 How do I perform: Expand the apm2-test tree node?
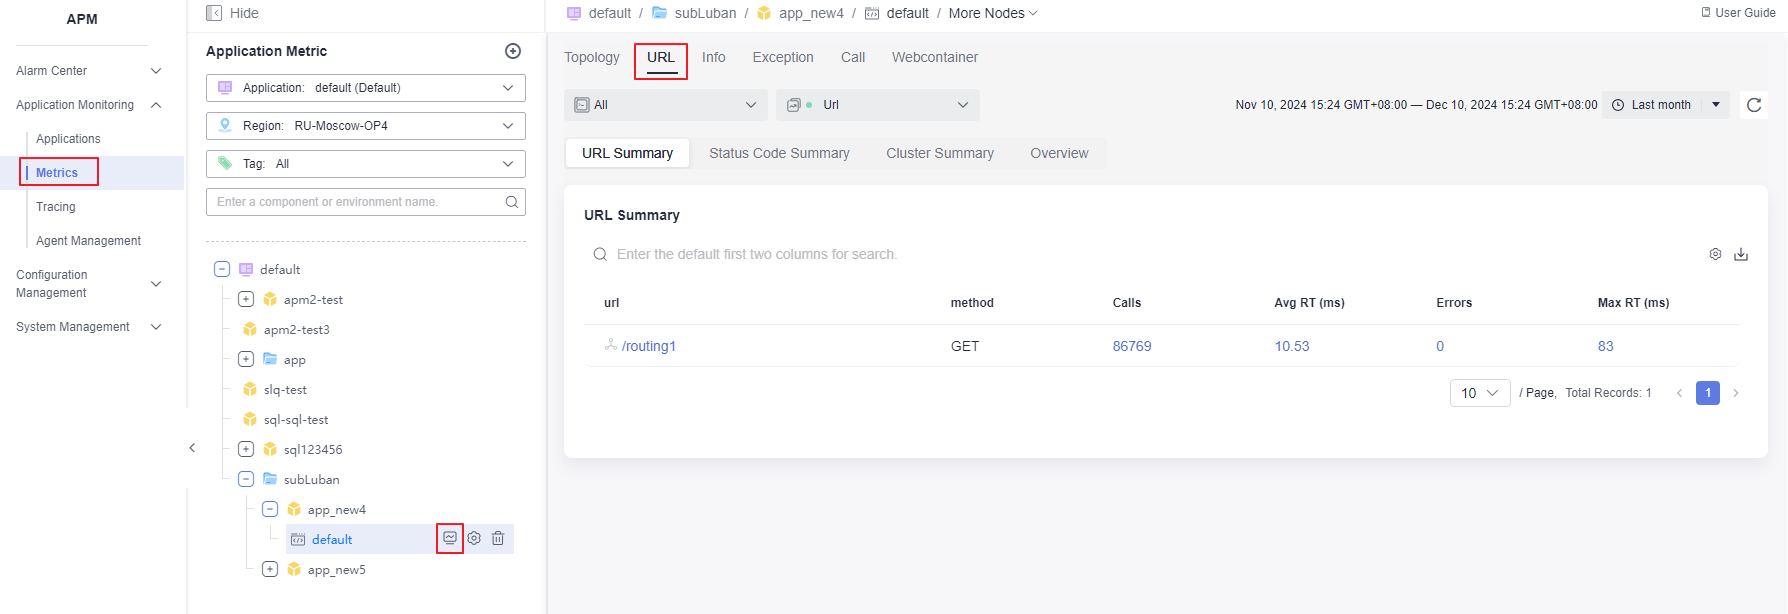(246, 299)
